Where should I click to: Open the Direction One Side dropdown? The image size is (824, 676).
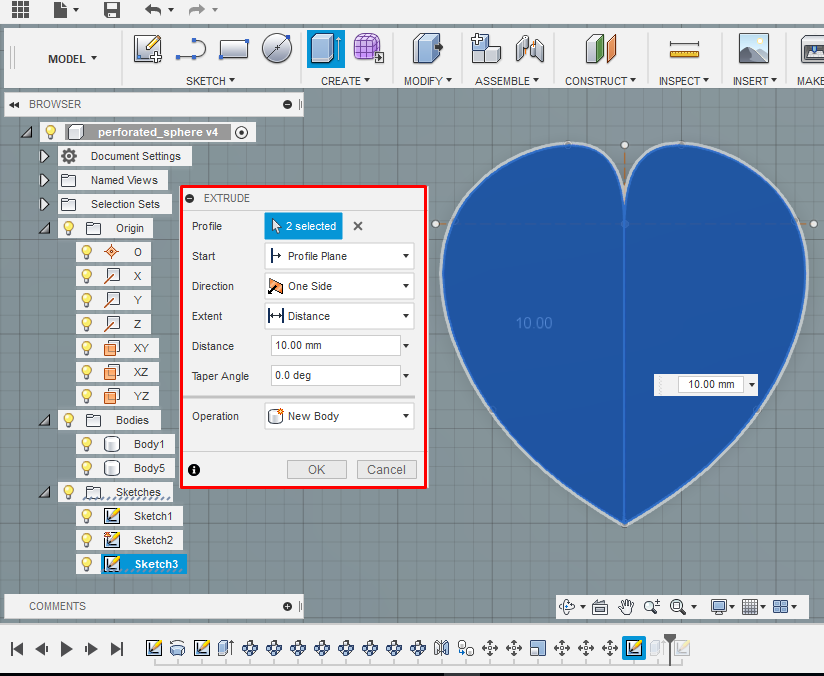click(x=339, y=286)
